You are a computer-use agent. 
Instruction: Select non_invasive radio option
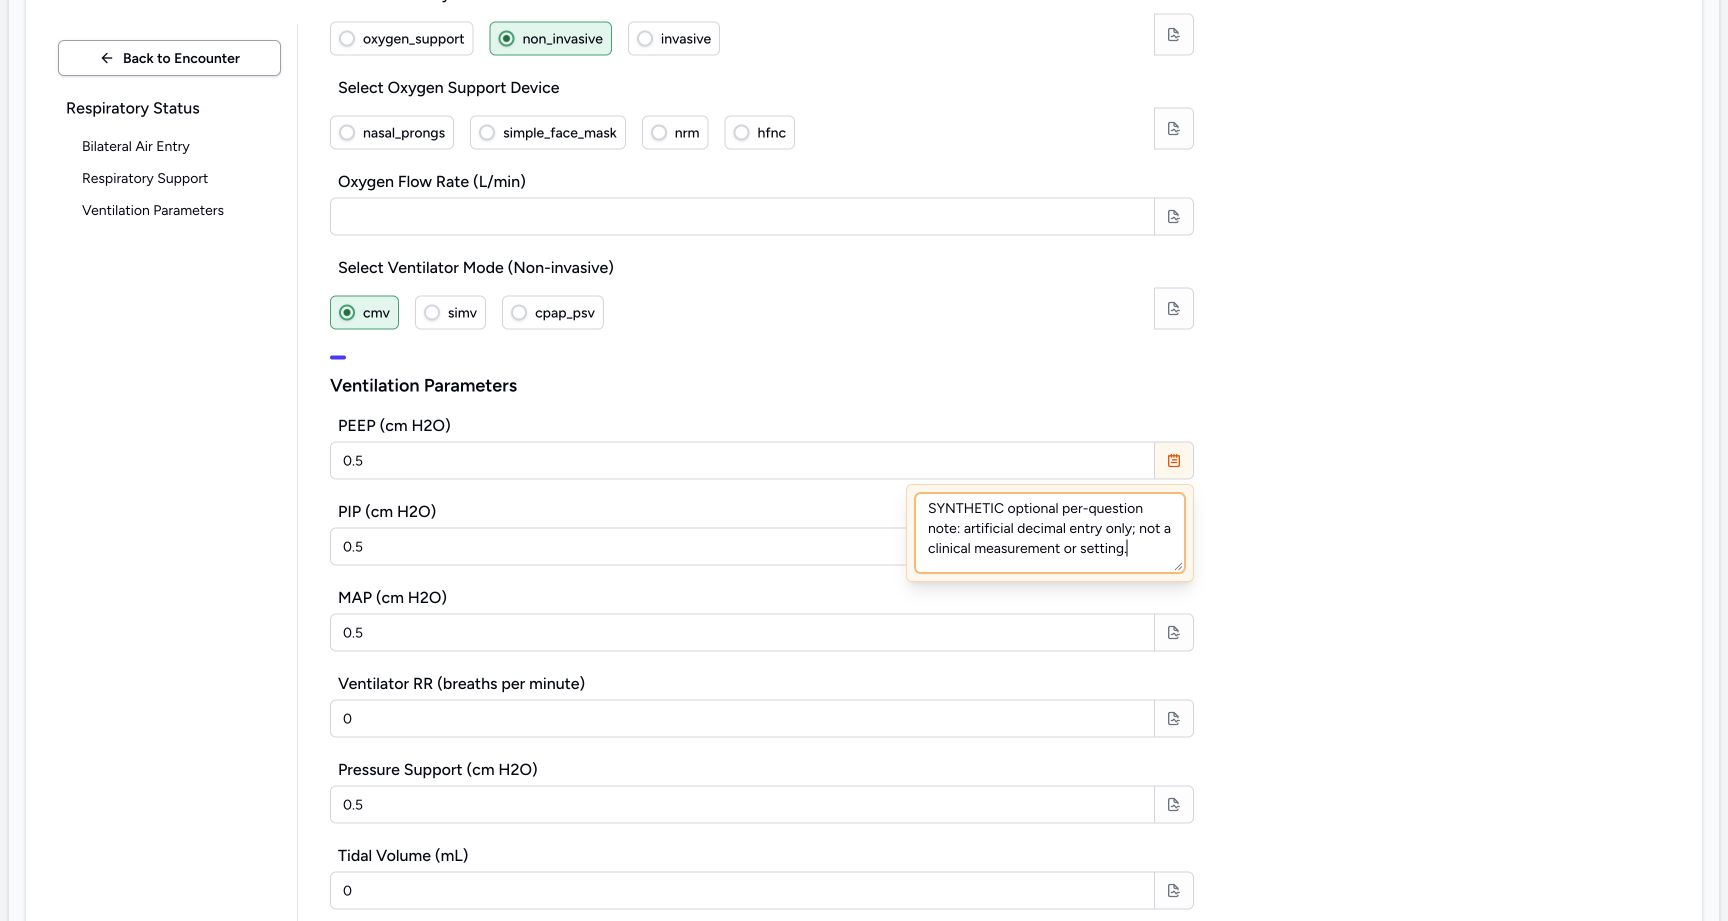click(x=550, y=39)
